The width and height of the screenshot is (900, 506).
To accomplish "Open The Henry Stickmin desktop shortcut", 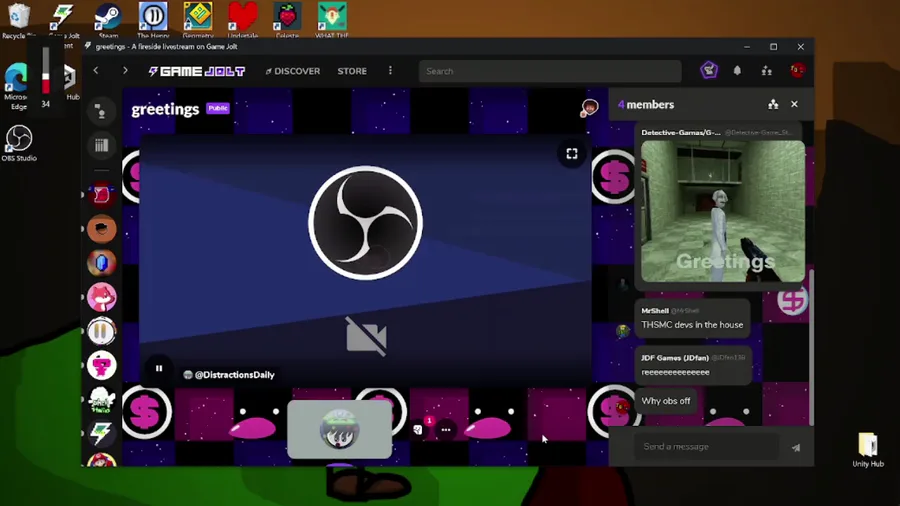I will [153, 20].
